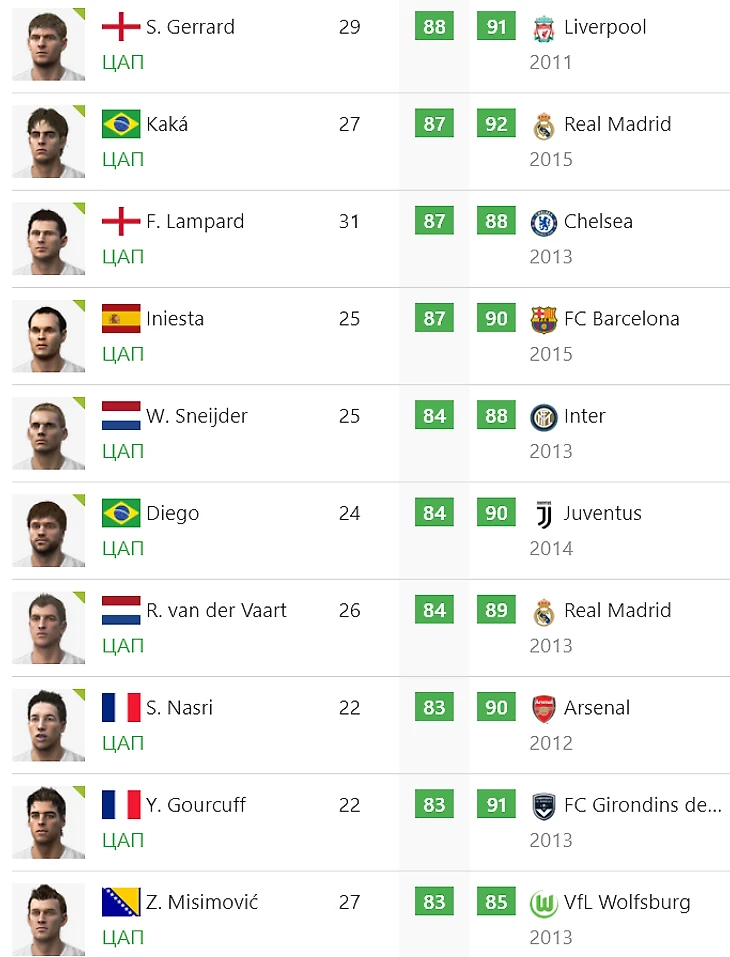The image size is (730, 957).
Task: Click Spain flag next to Iniesta
Action: pos(121,319)
